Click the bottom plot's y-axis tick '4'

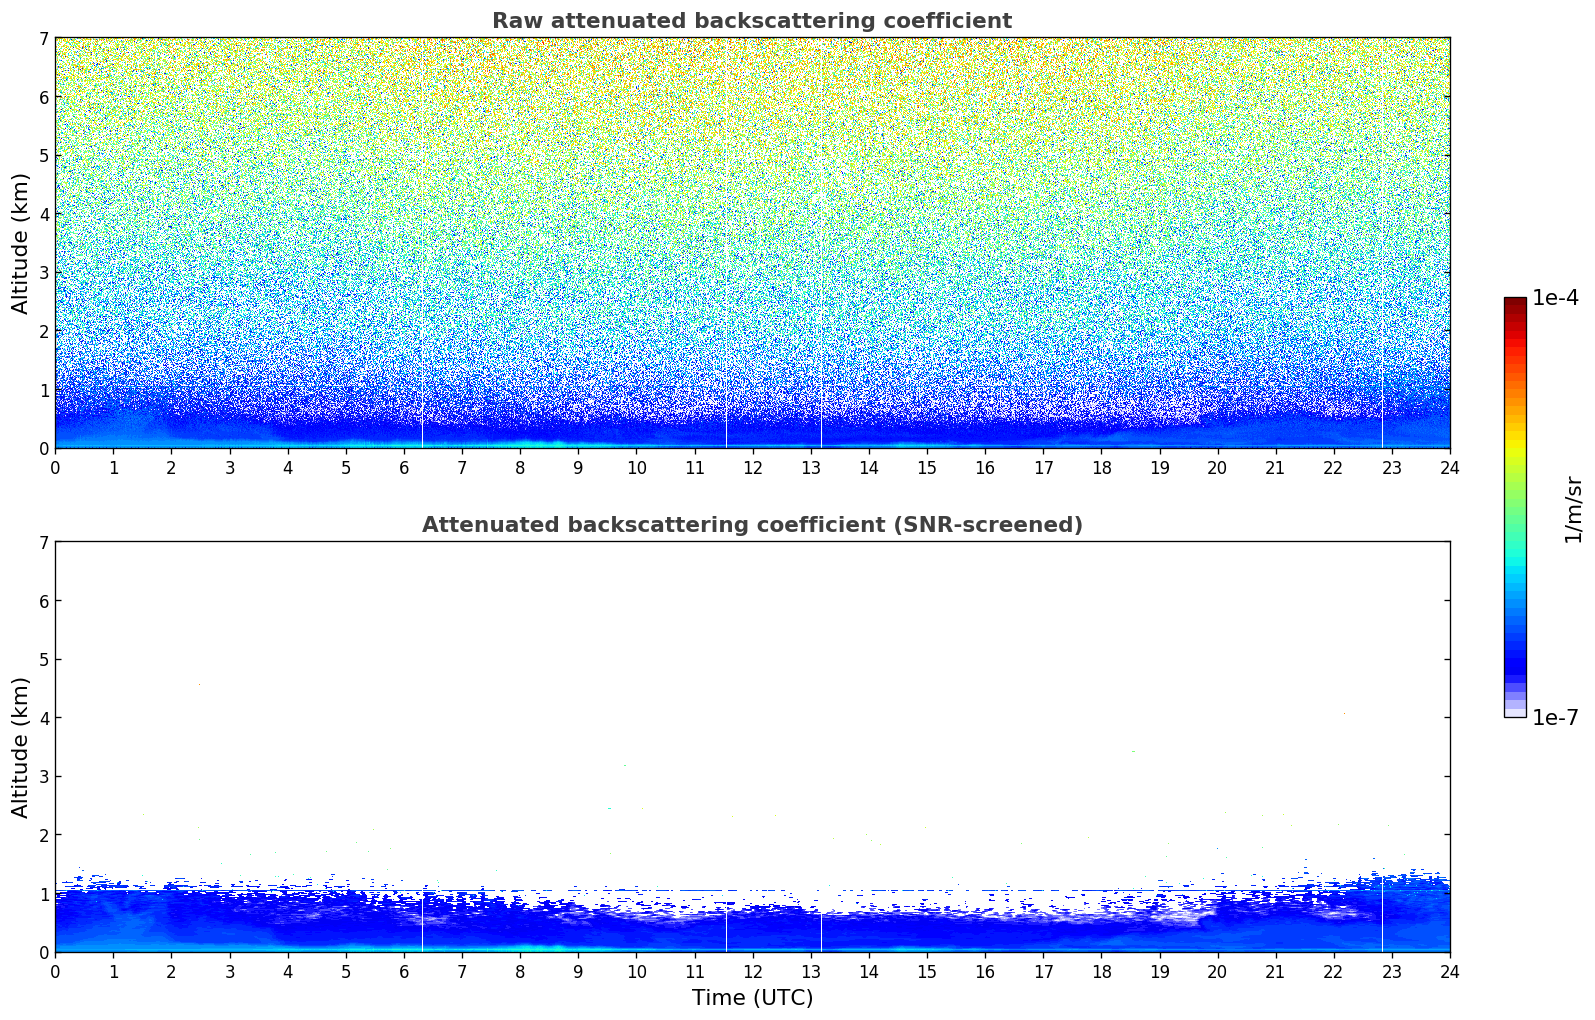click(43, 718)
